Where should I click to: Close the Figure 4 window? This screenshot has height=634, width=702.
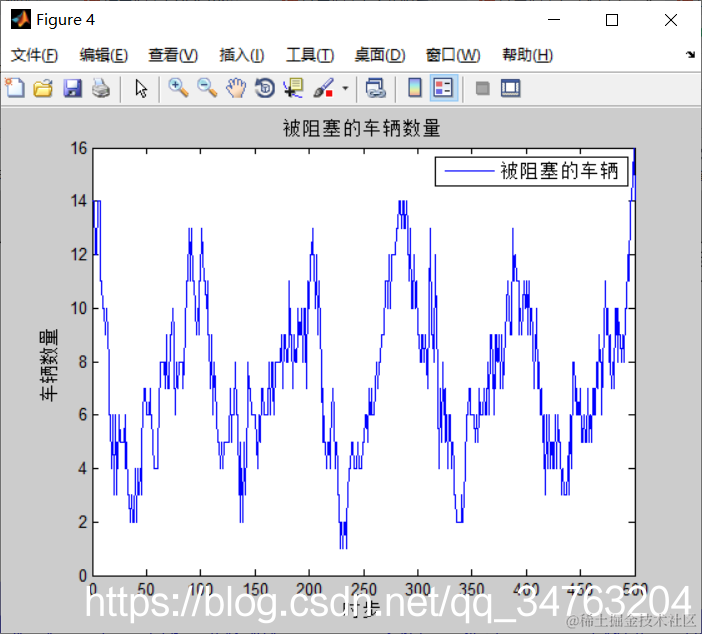tap(671, 20)
